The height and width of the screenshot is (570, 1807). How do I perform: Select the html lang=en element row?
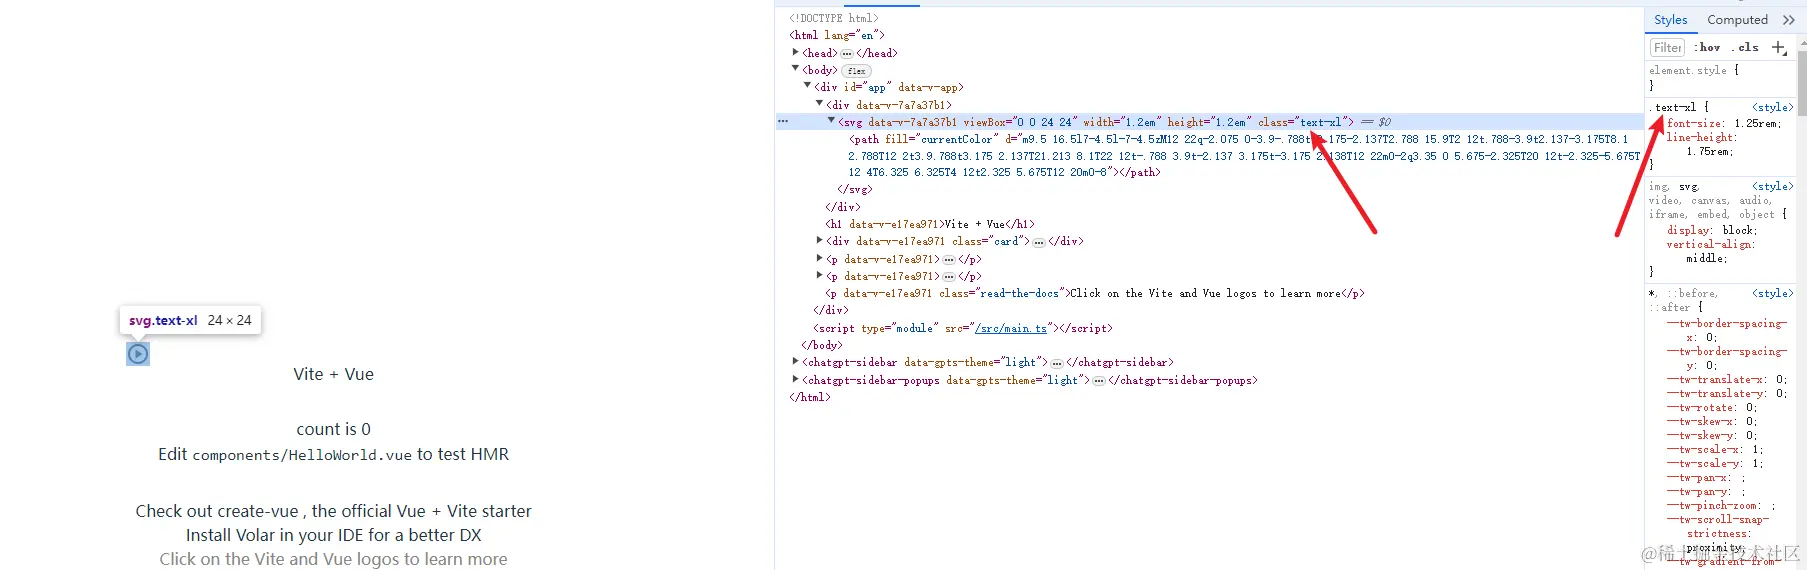coord(837,35)
